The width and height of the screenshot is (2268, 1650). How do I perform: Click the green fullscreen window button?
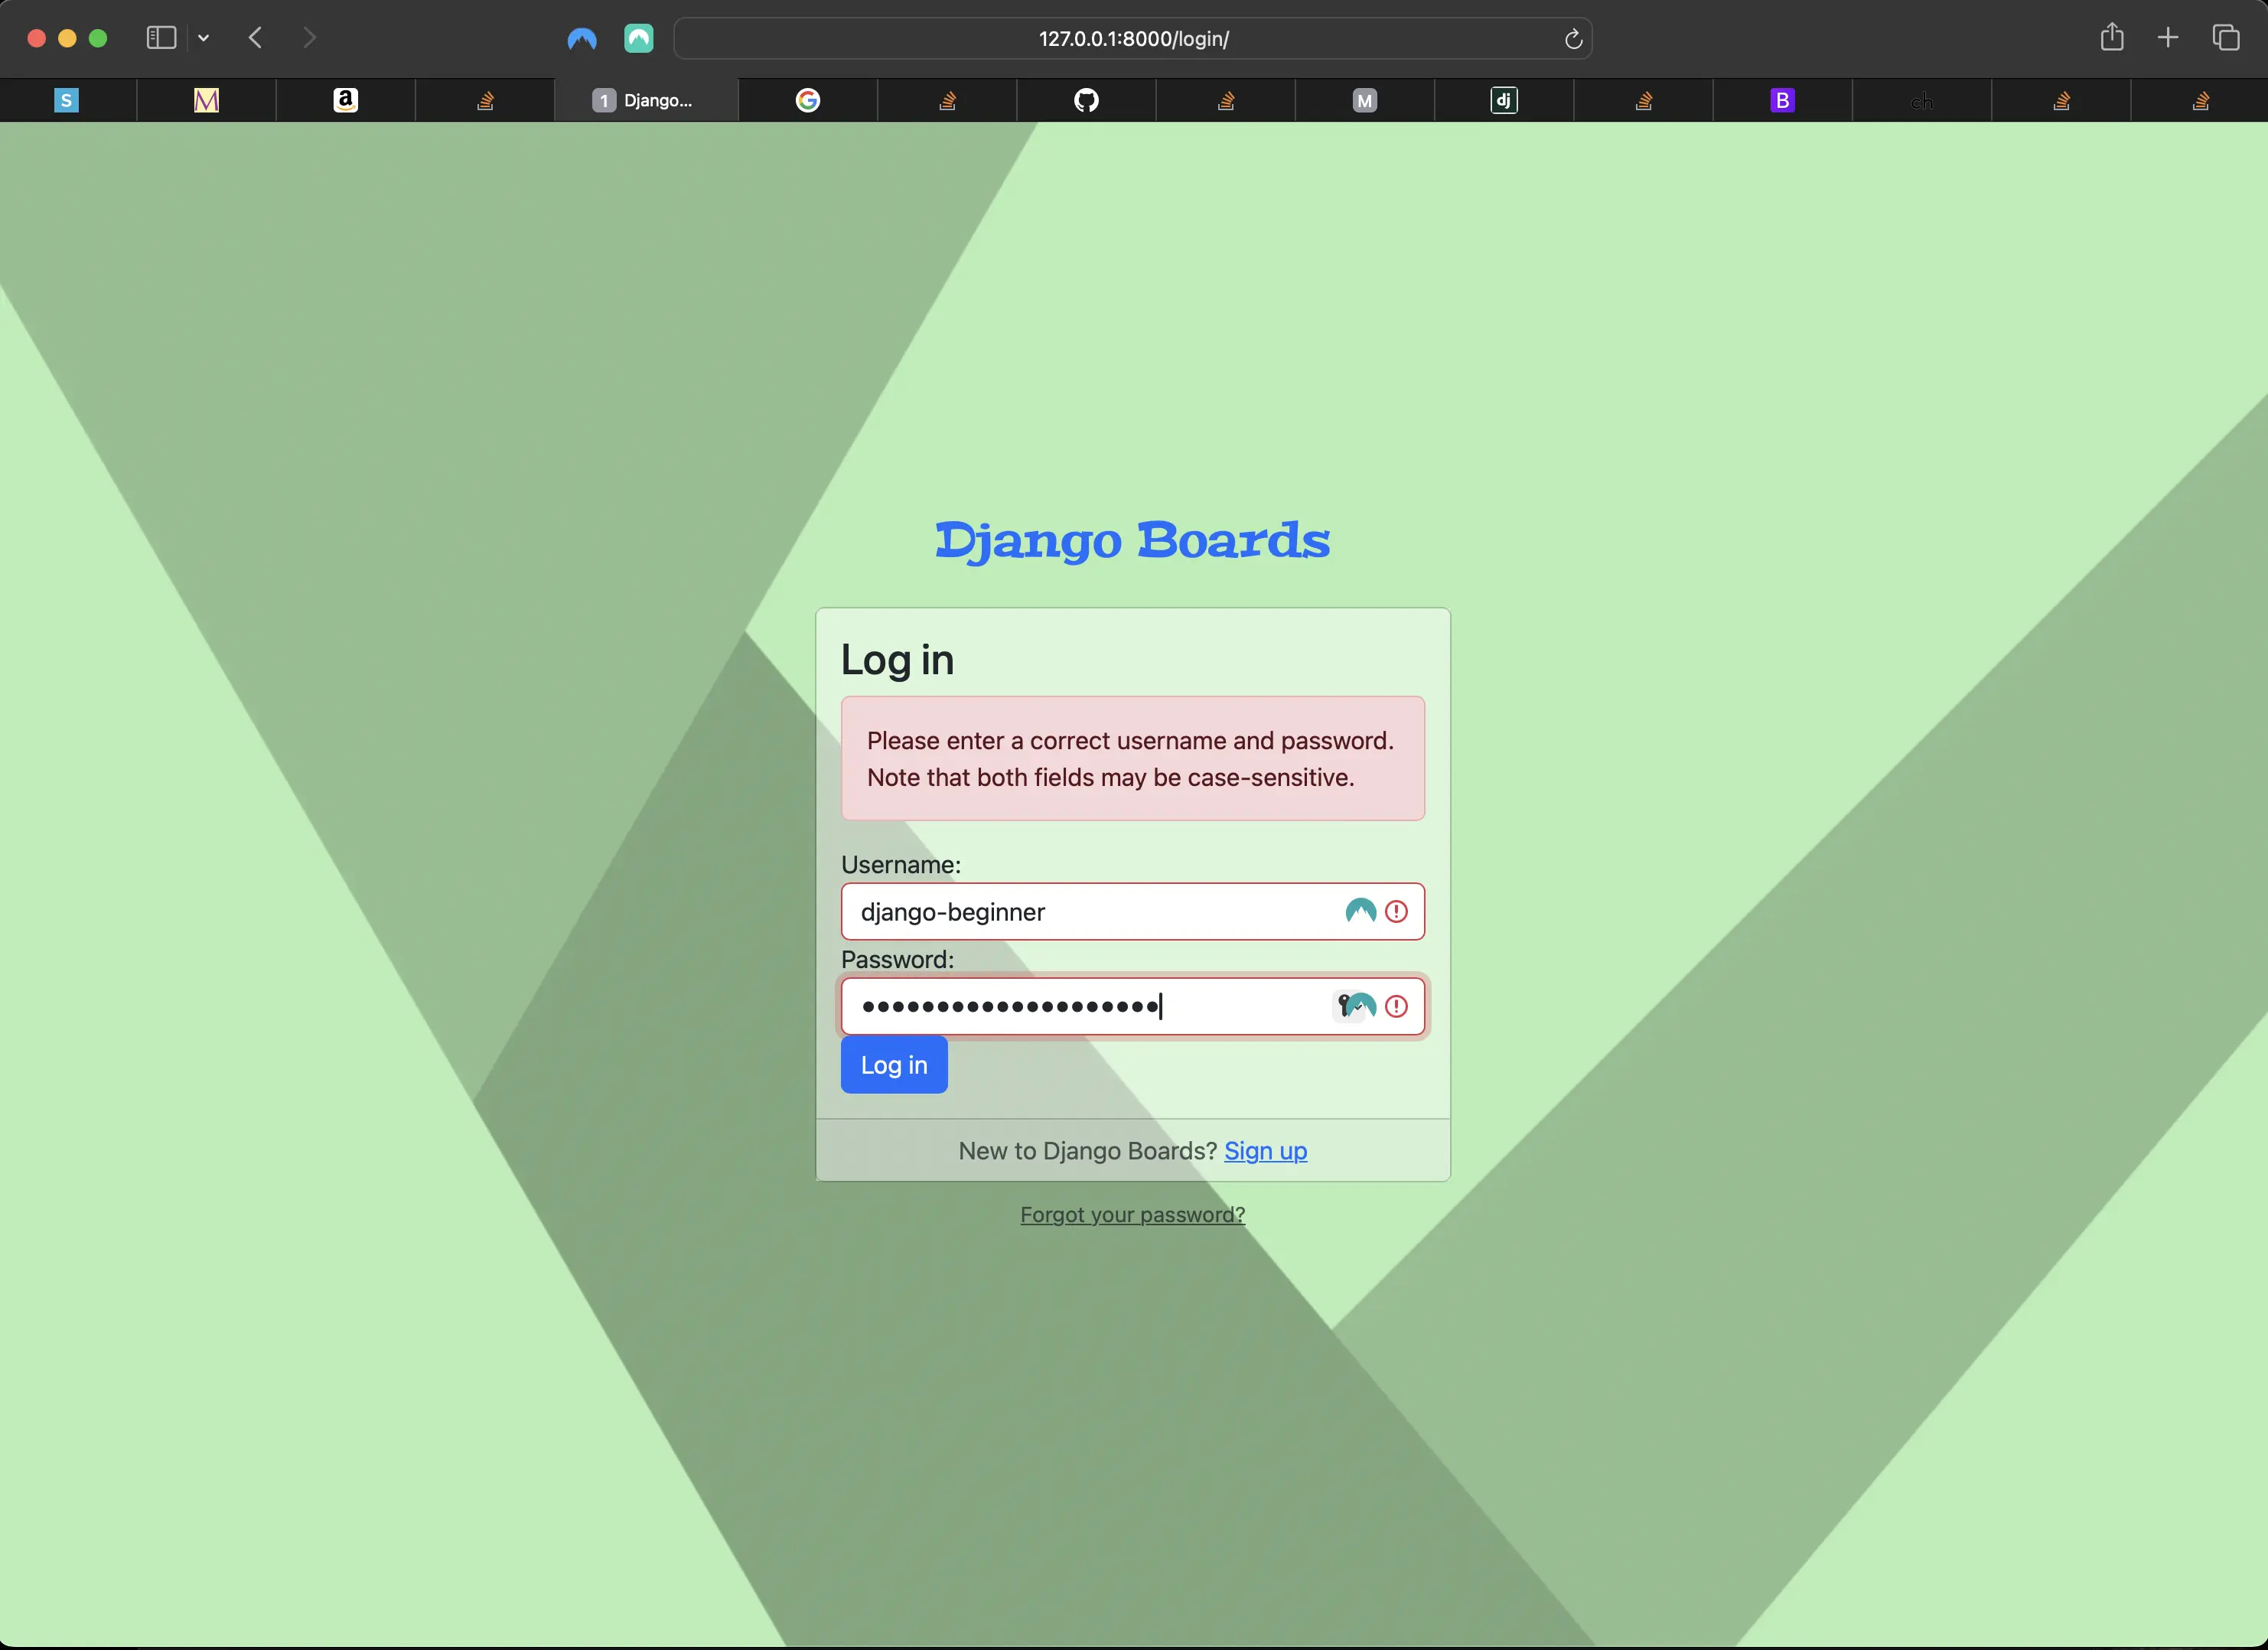click(98, 38)
